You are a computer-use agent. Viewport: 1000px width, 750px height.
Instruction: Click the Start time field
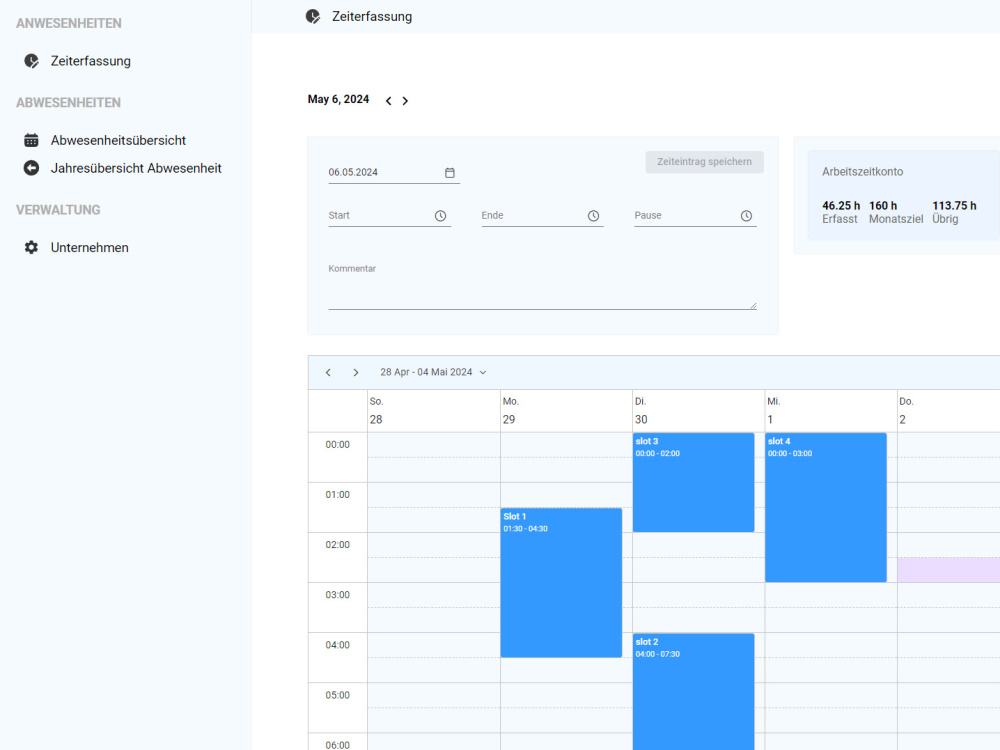click(x=389, y=216)
